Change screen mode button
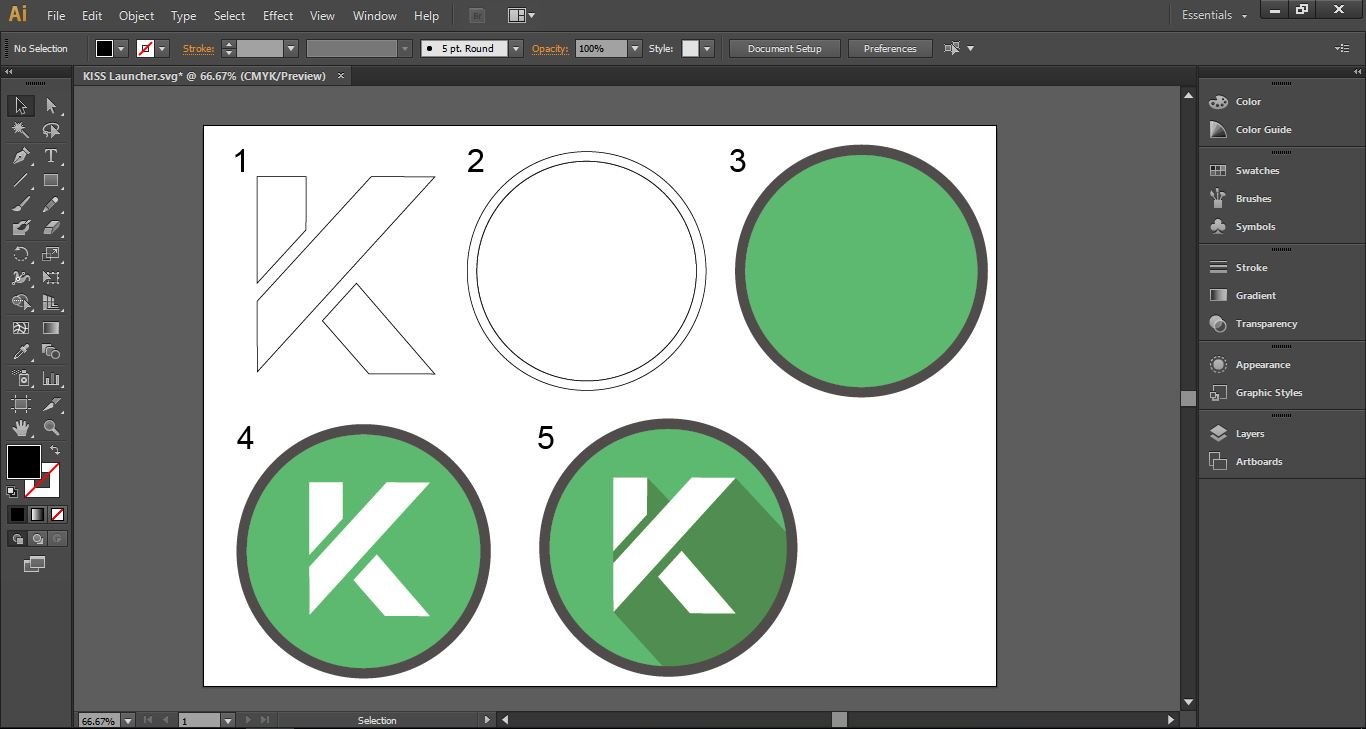The image size is (1366, 729). click(x=35, y=564)
